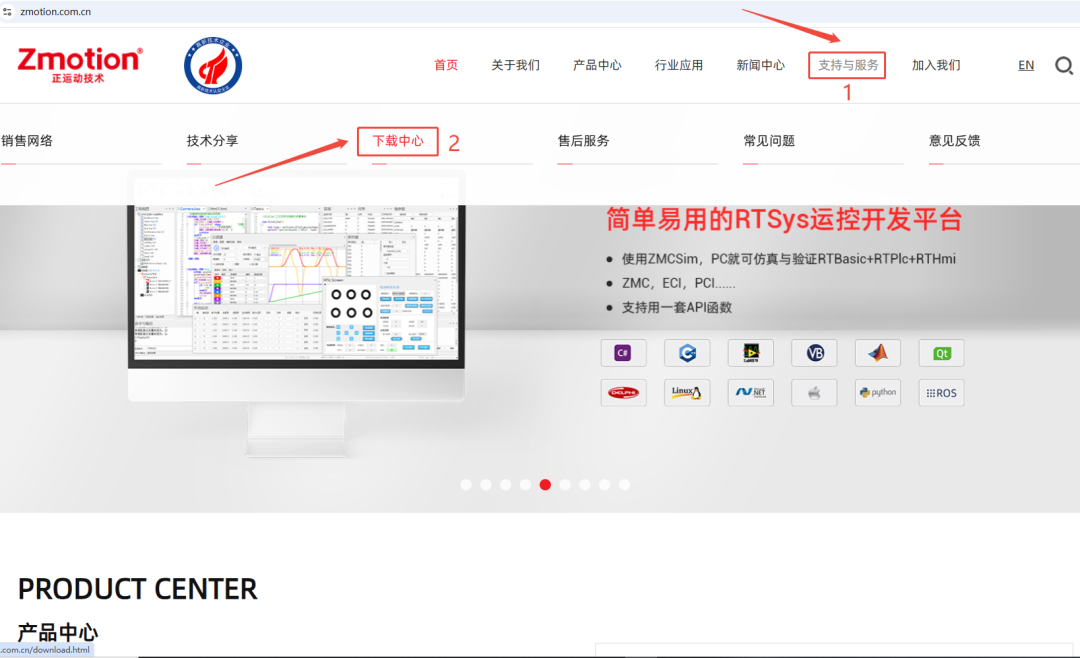
Task: Select the C# programming language icon
Action: click(623, 352)
